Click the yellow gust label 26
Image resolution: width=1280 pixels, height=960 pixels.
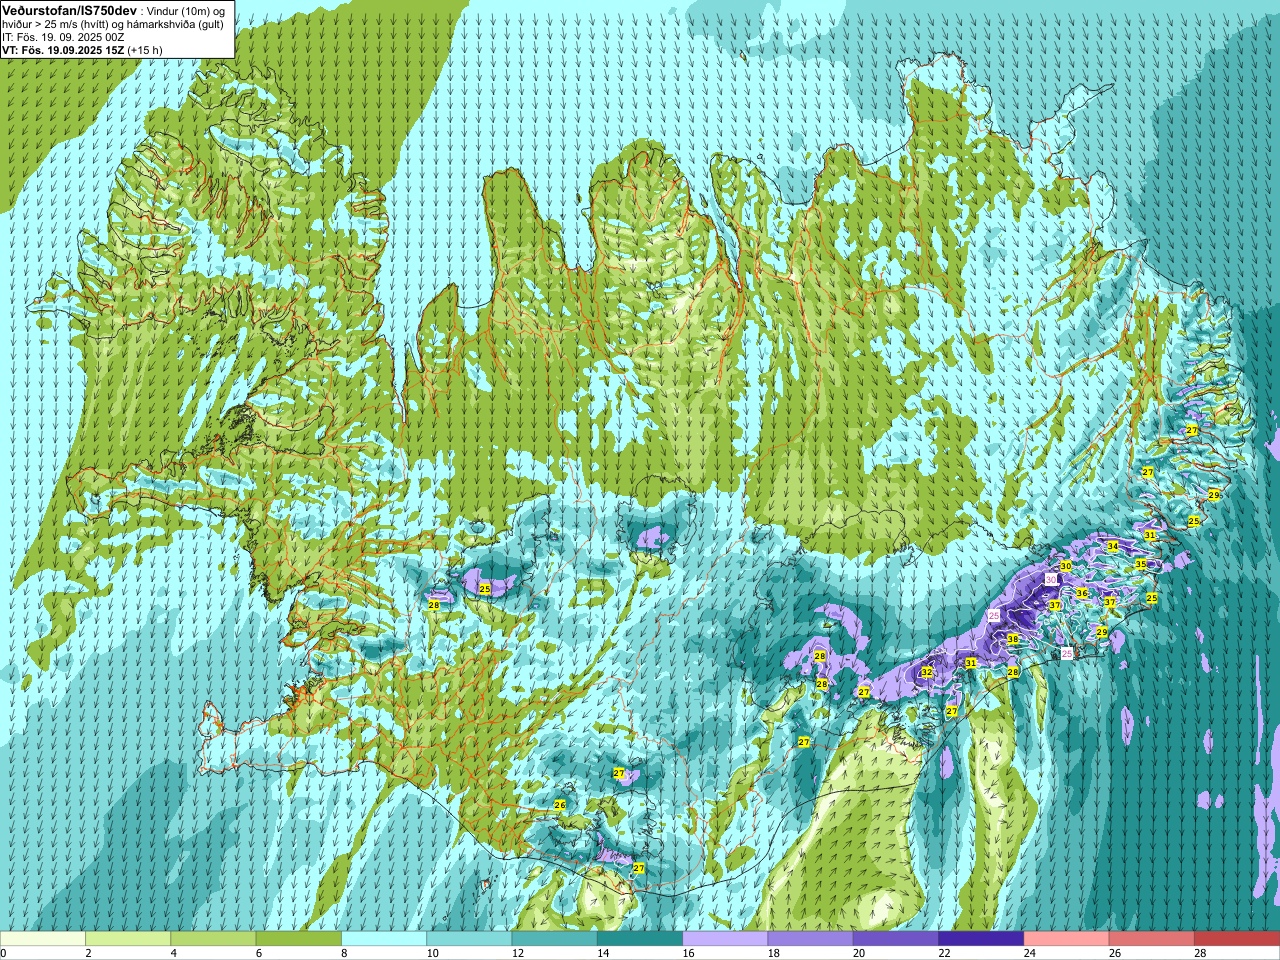tap(560, 805)
